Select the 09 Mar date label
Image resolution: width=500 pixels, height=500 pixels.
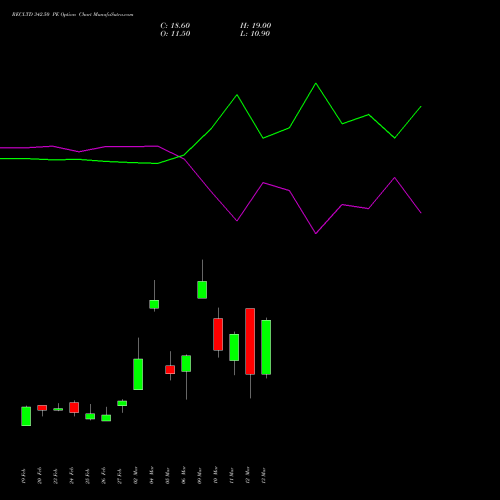point(199,476)
